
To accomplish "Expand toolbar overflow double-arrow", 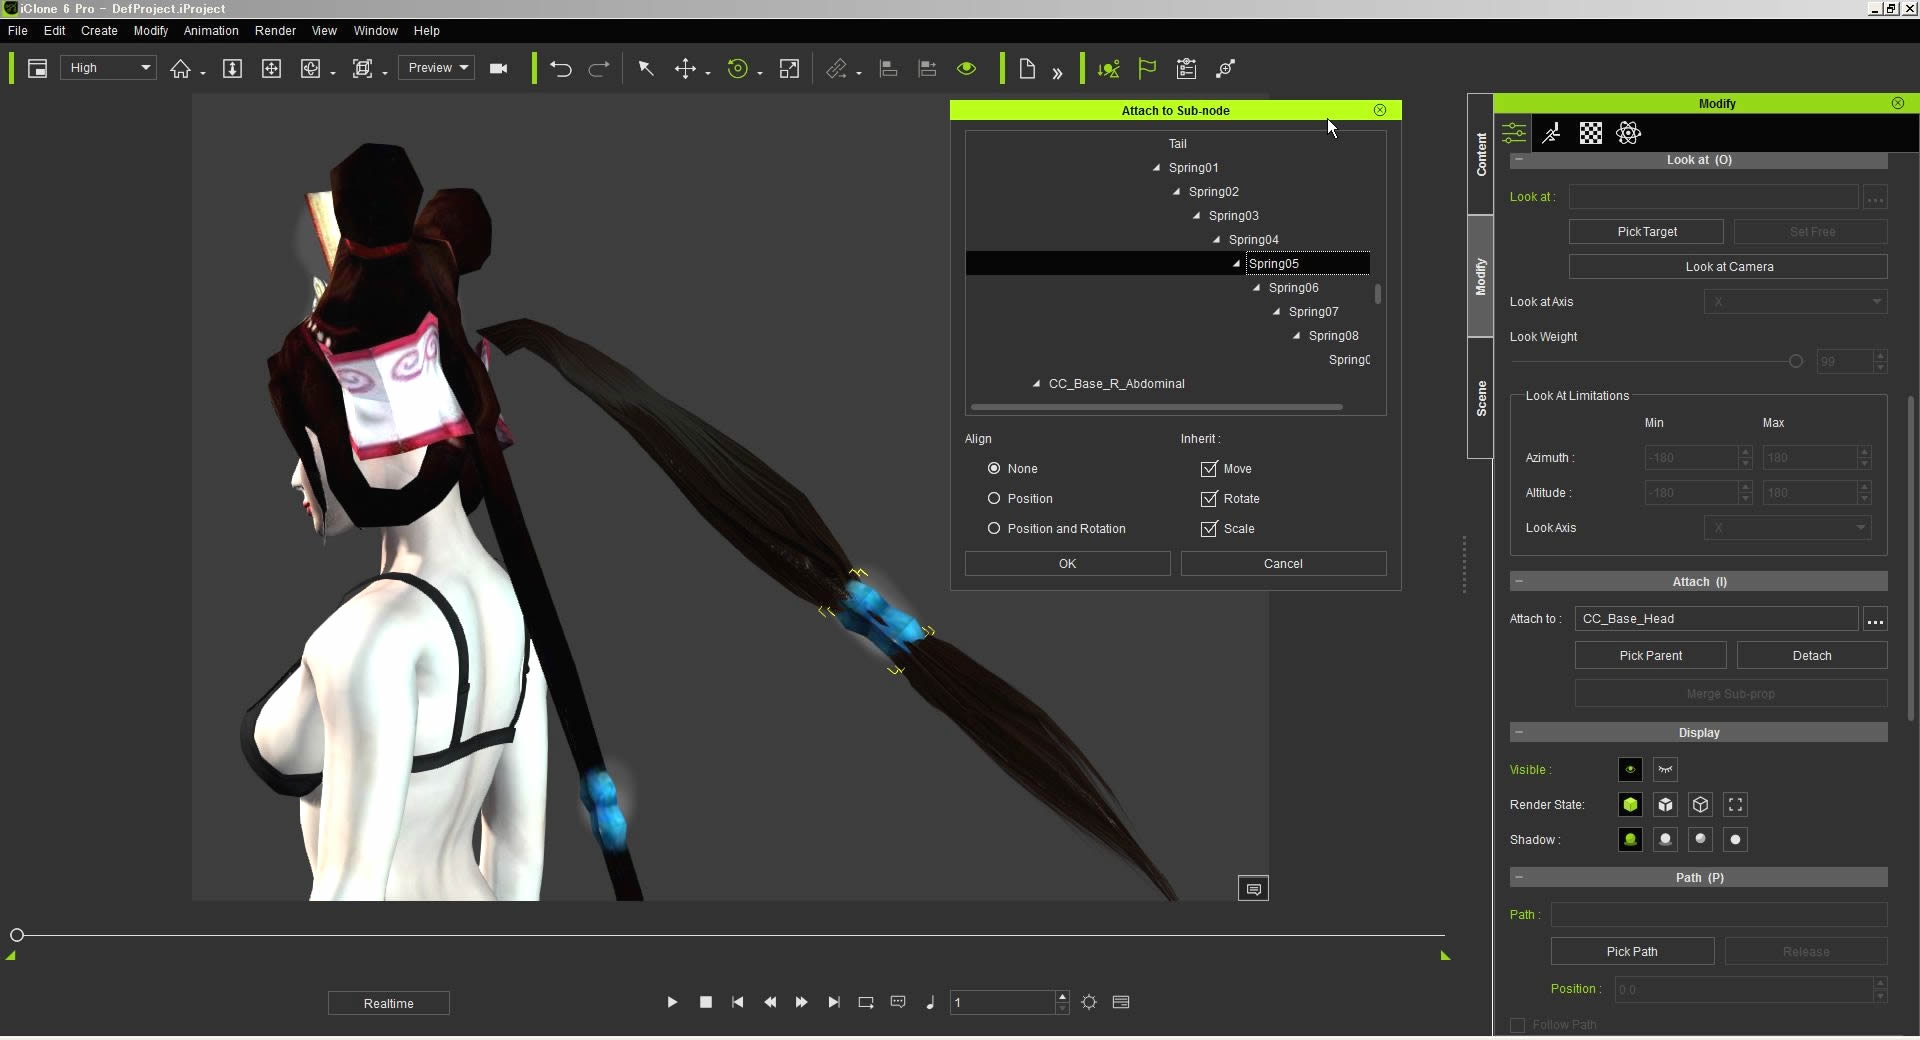I will click(1057, 72).
